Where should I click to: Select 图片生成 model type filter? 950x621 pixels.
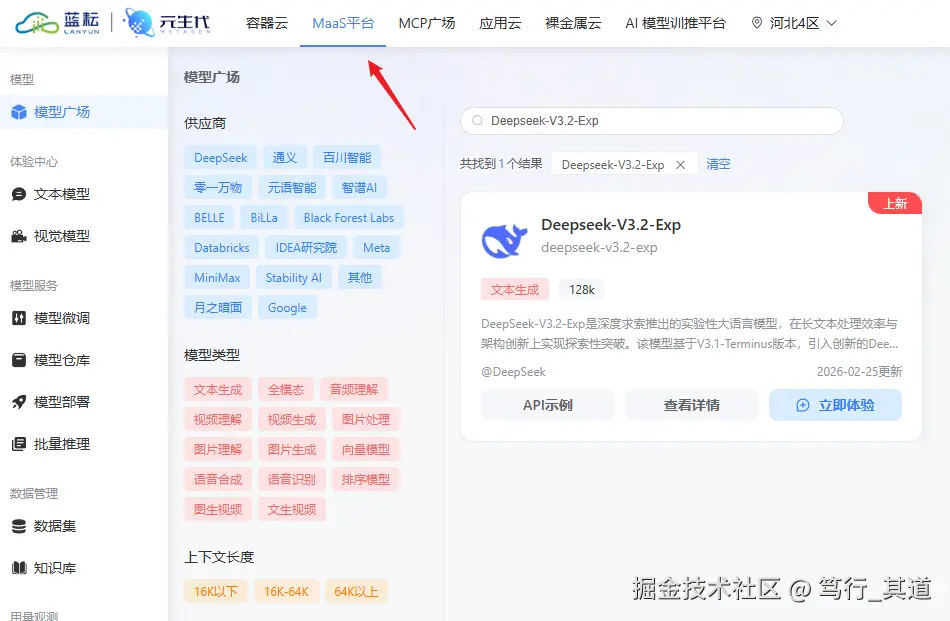click(x=292, y=450)
